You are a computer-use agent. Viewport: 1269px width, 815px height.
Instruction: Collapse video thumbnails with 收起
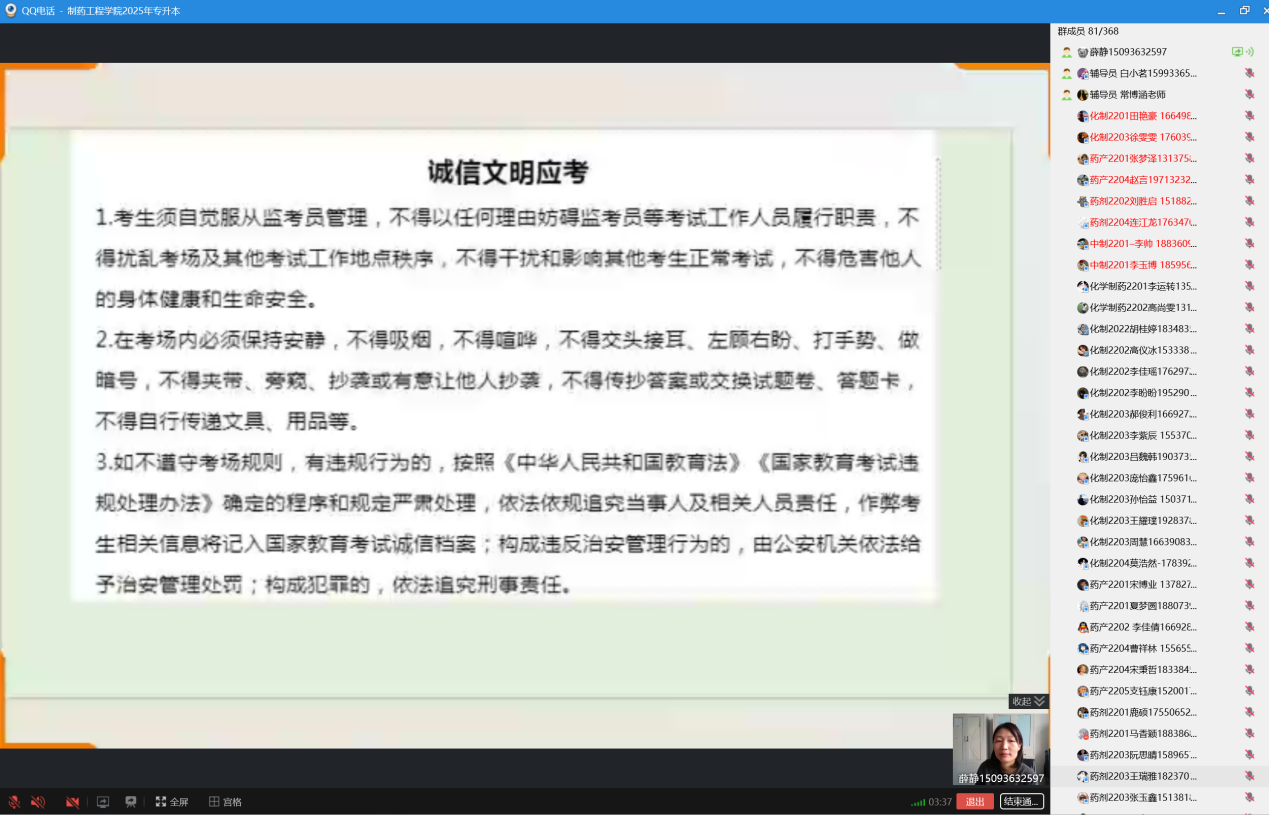pos(1027,701)
